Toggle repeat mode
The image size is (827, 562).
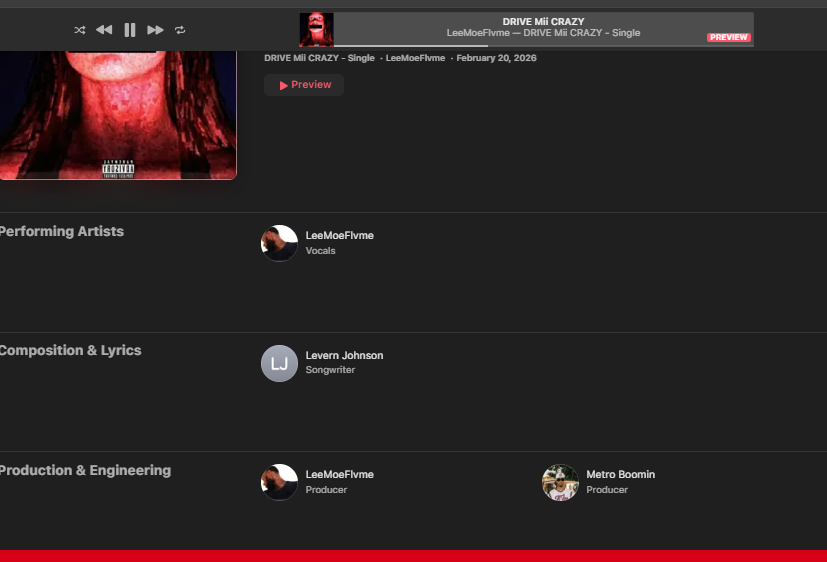pos(180,30)
